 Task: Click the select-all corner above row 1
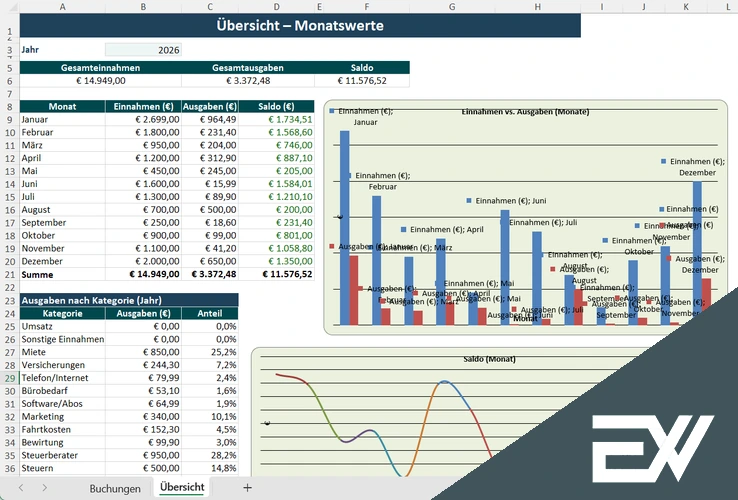[8, 6]
